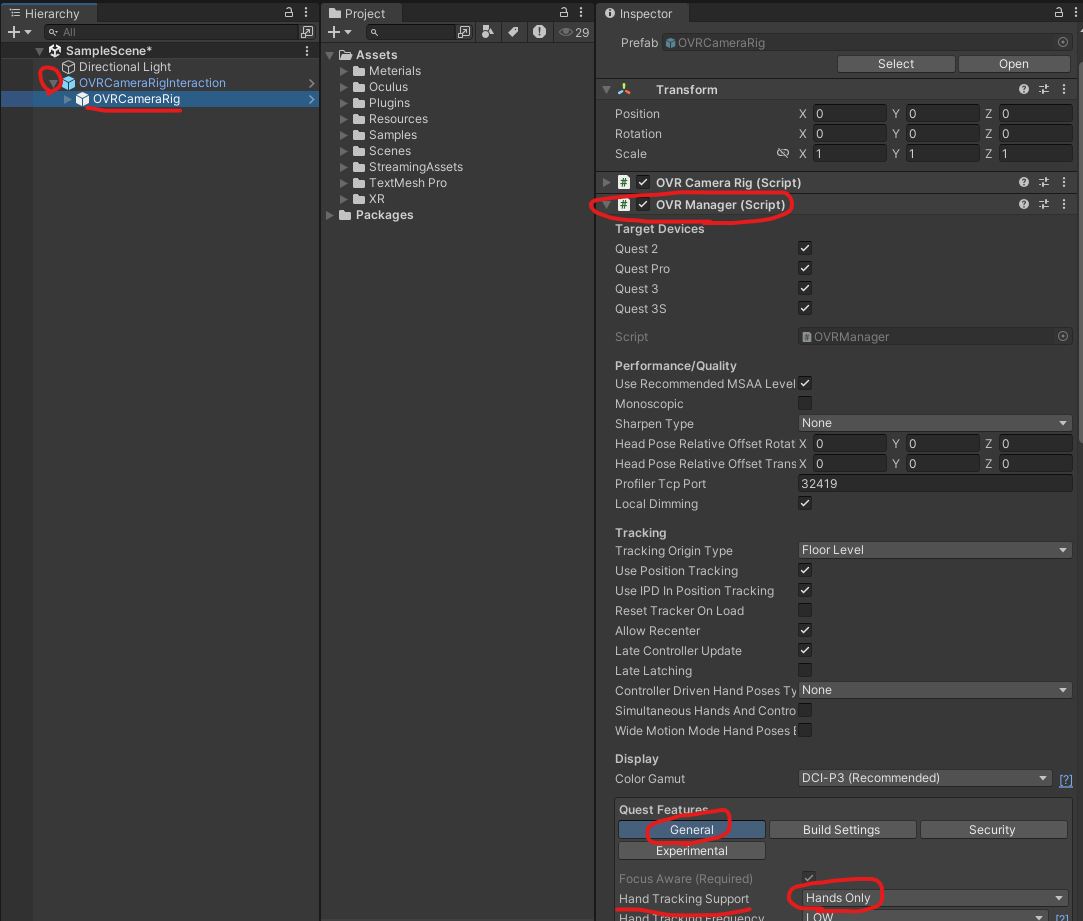
Task: Click Project search in-window toggle icon
Action: pyautogui.click(x=464, y=32)
